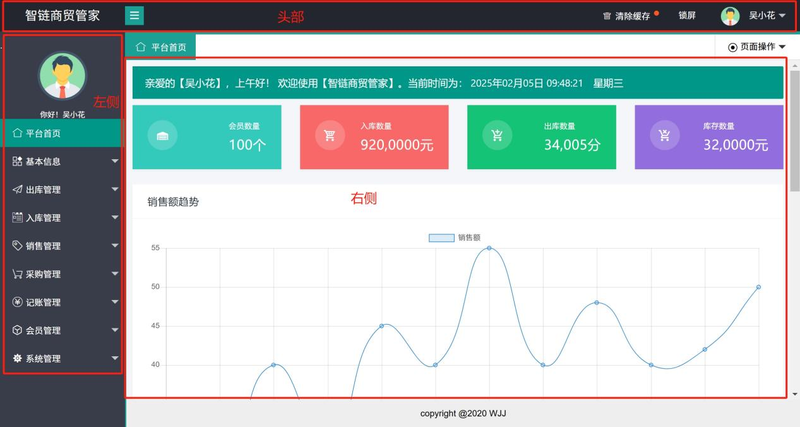Click the cart icon on 出库数量 card
This screenshot has width=800, height=427.
click(497, 136)
